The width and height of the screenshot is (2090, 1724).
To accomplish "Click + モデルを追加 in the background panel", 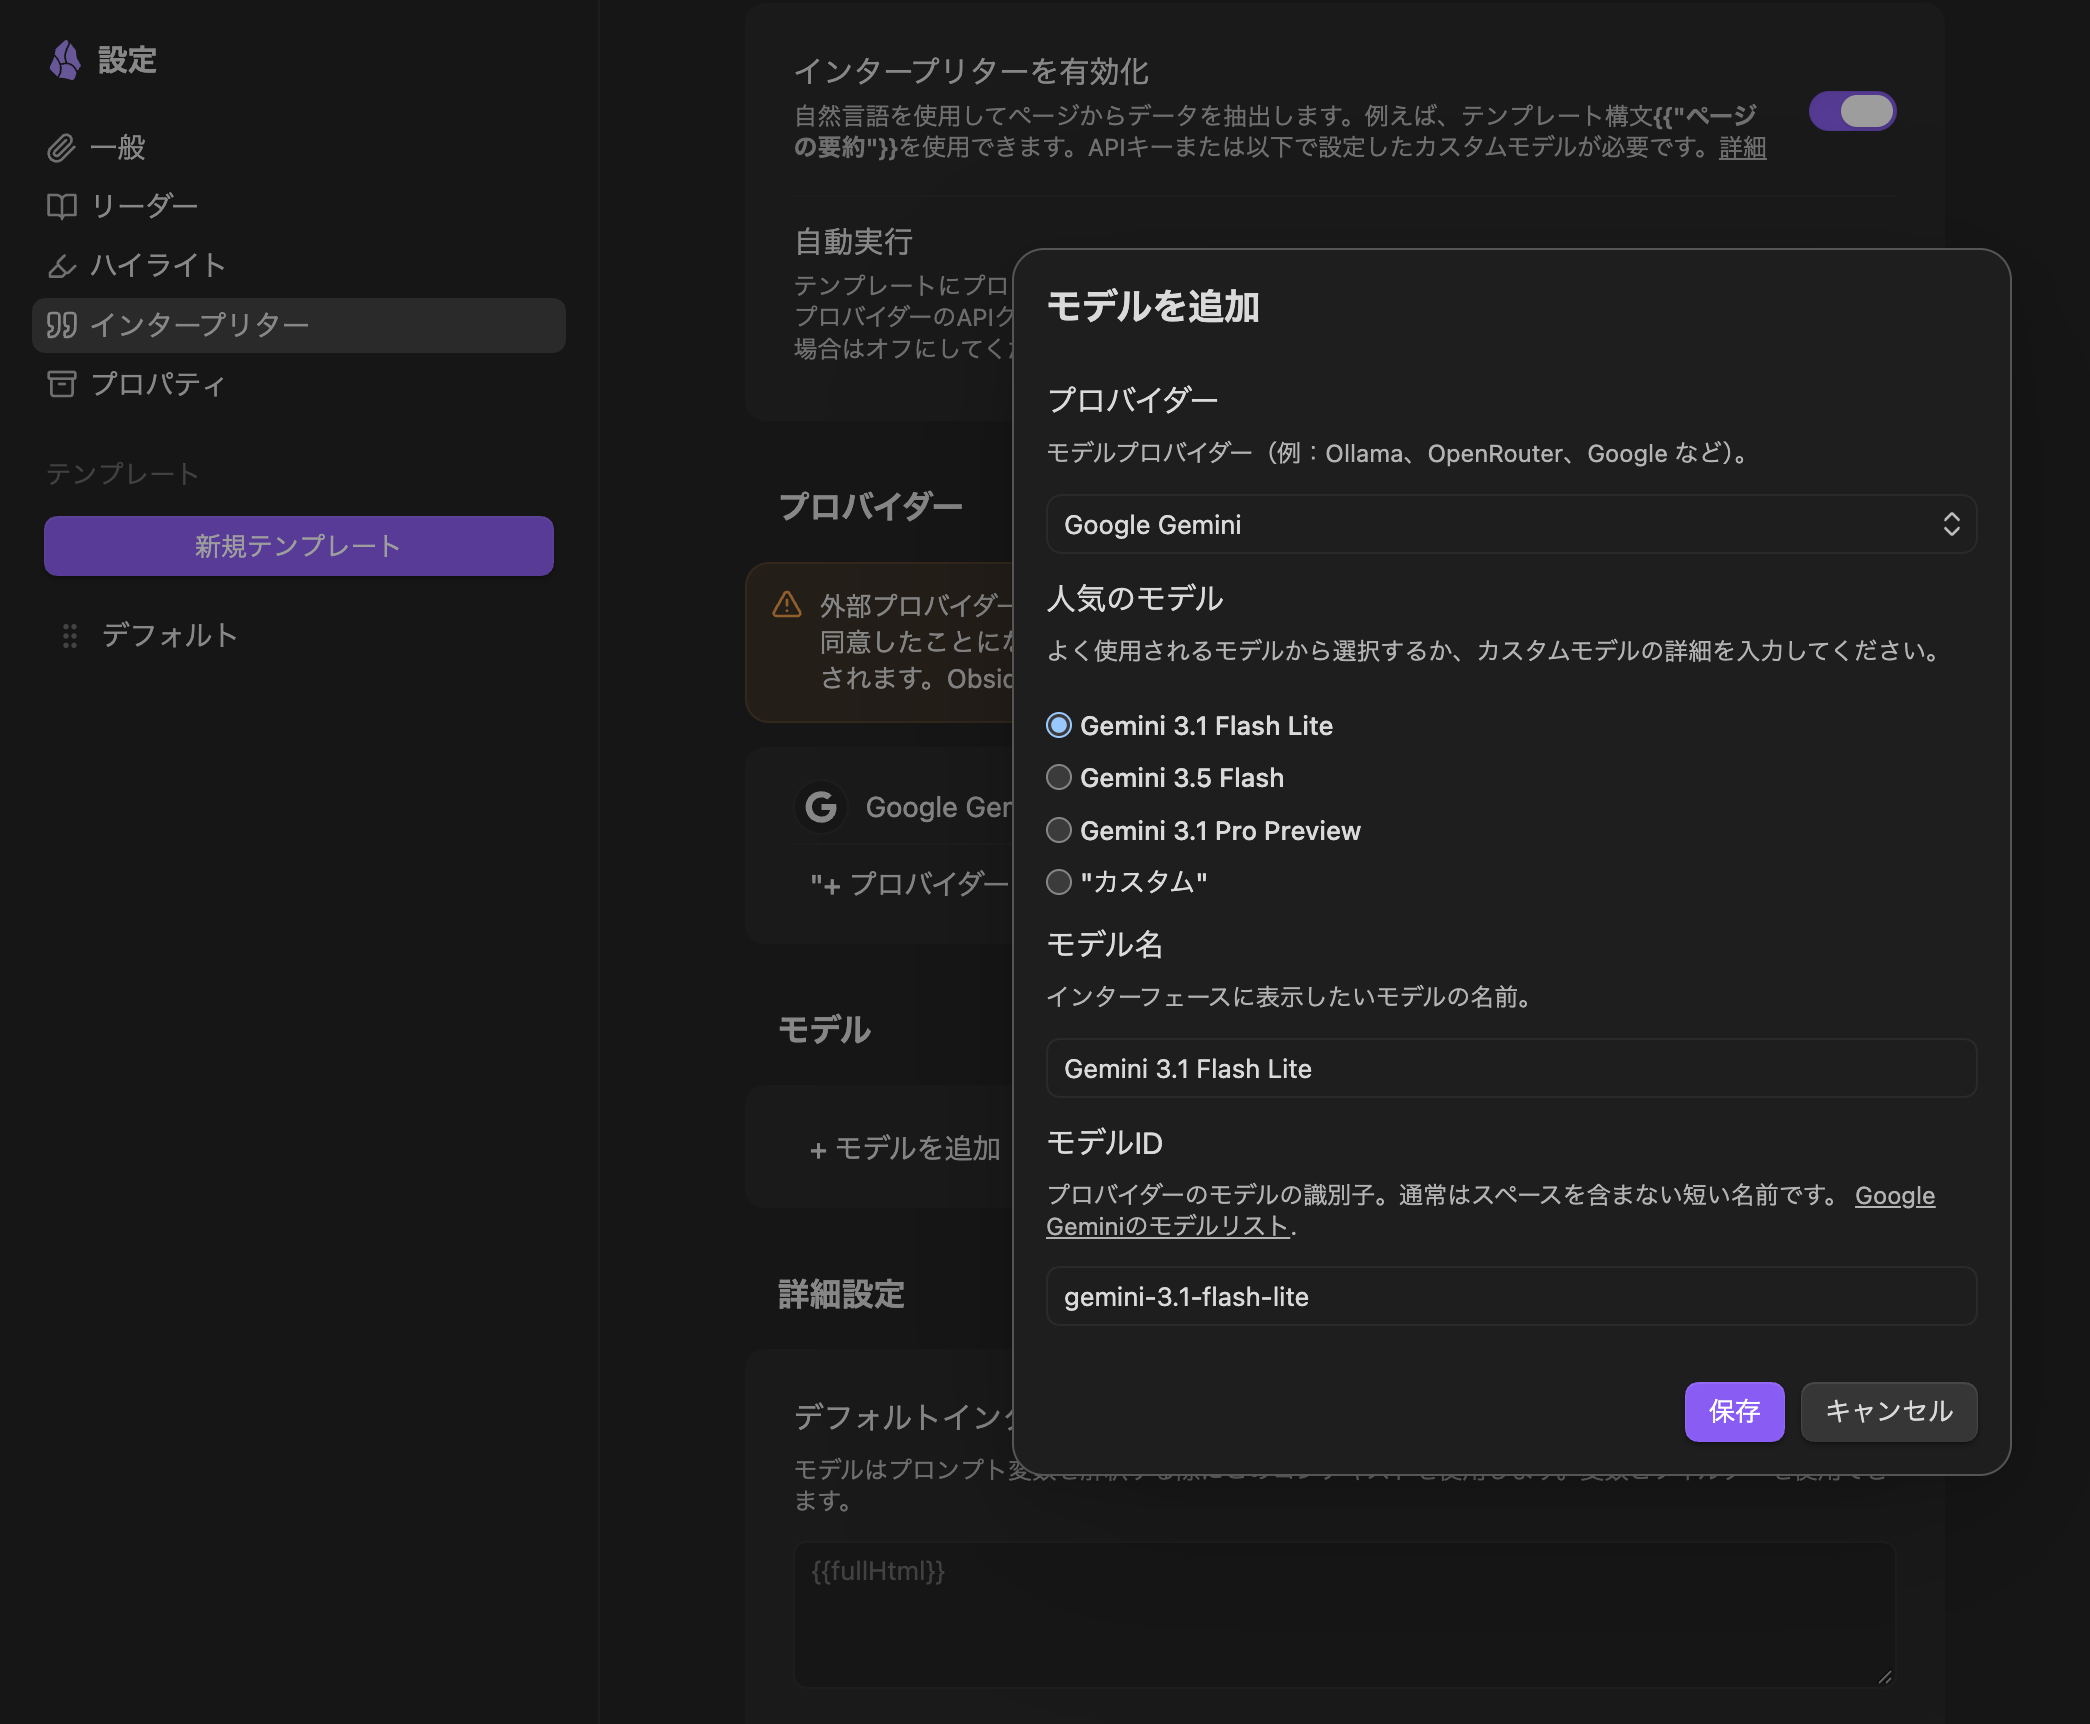I will pos(904,1149).
